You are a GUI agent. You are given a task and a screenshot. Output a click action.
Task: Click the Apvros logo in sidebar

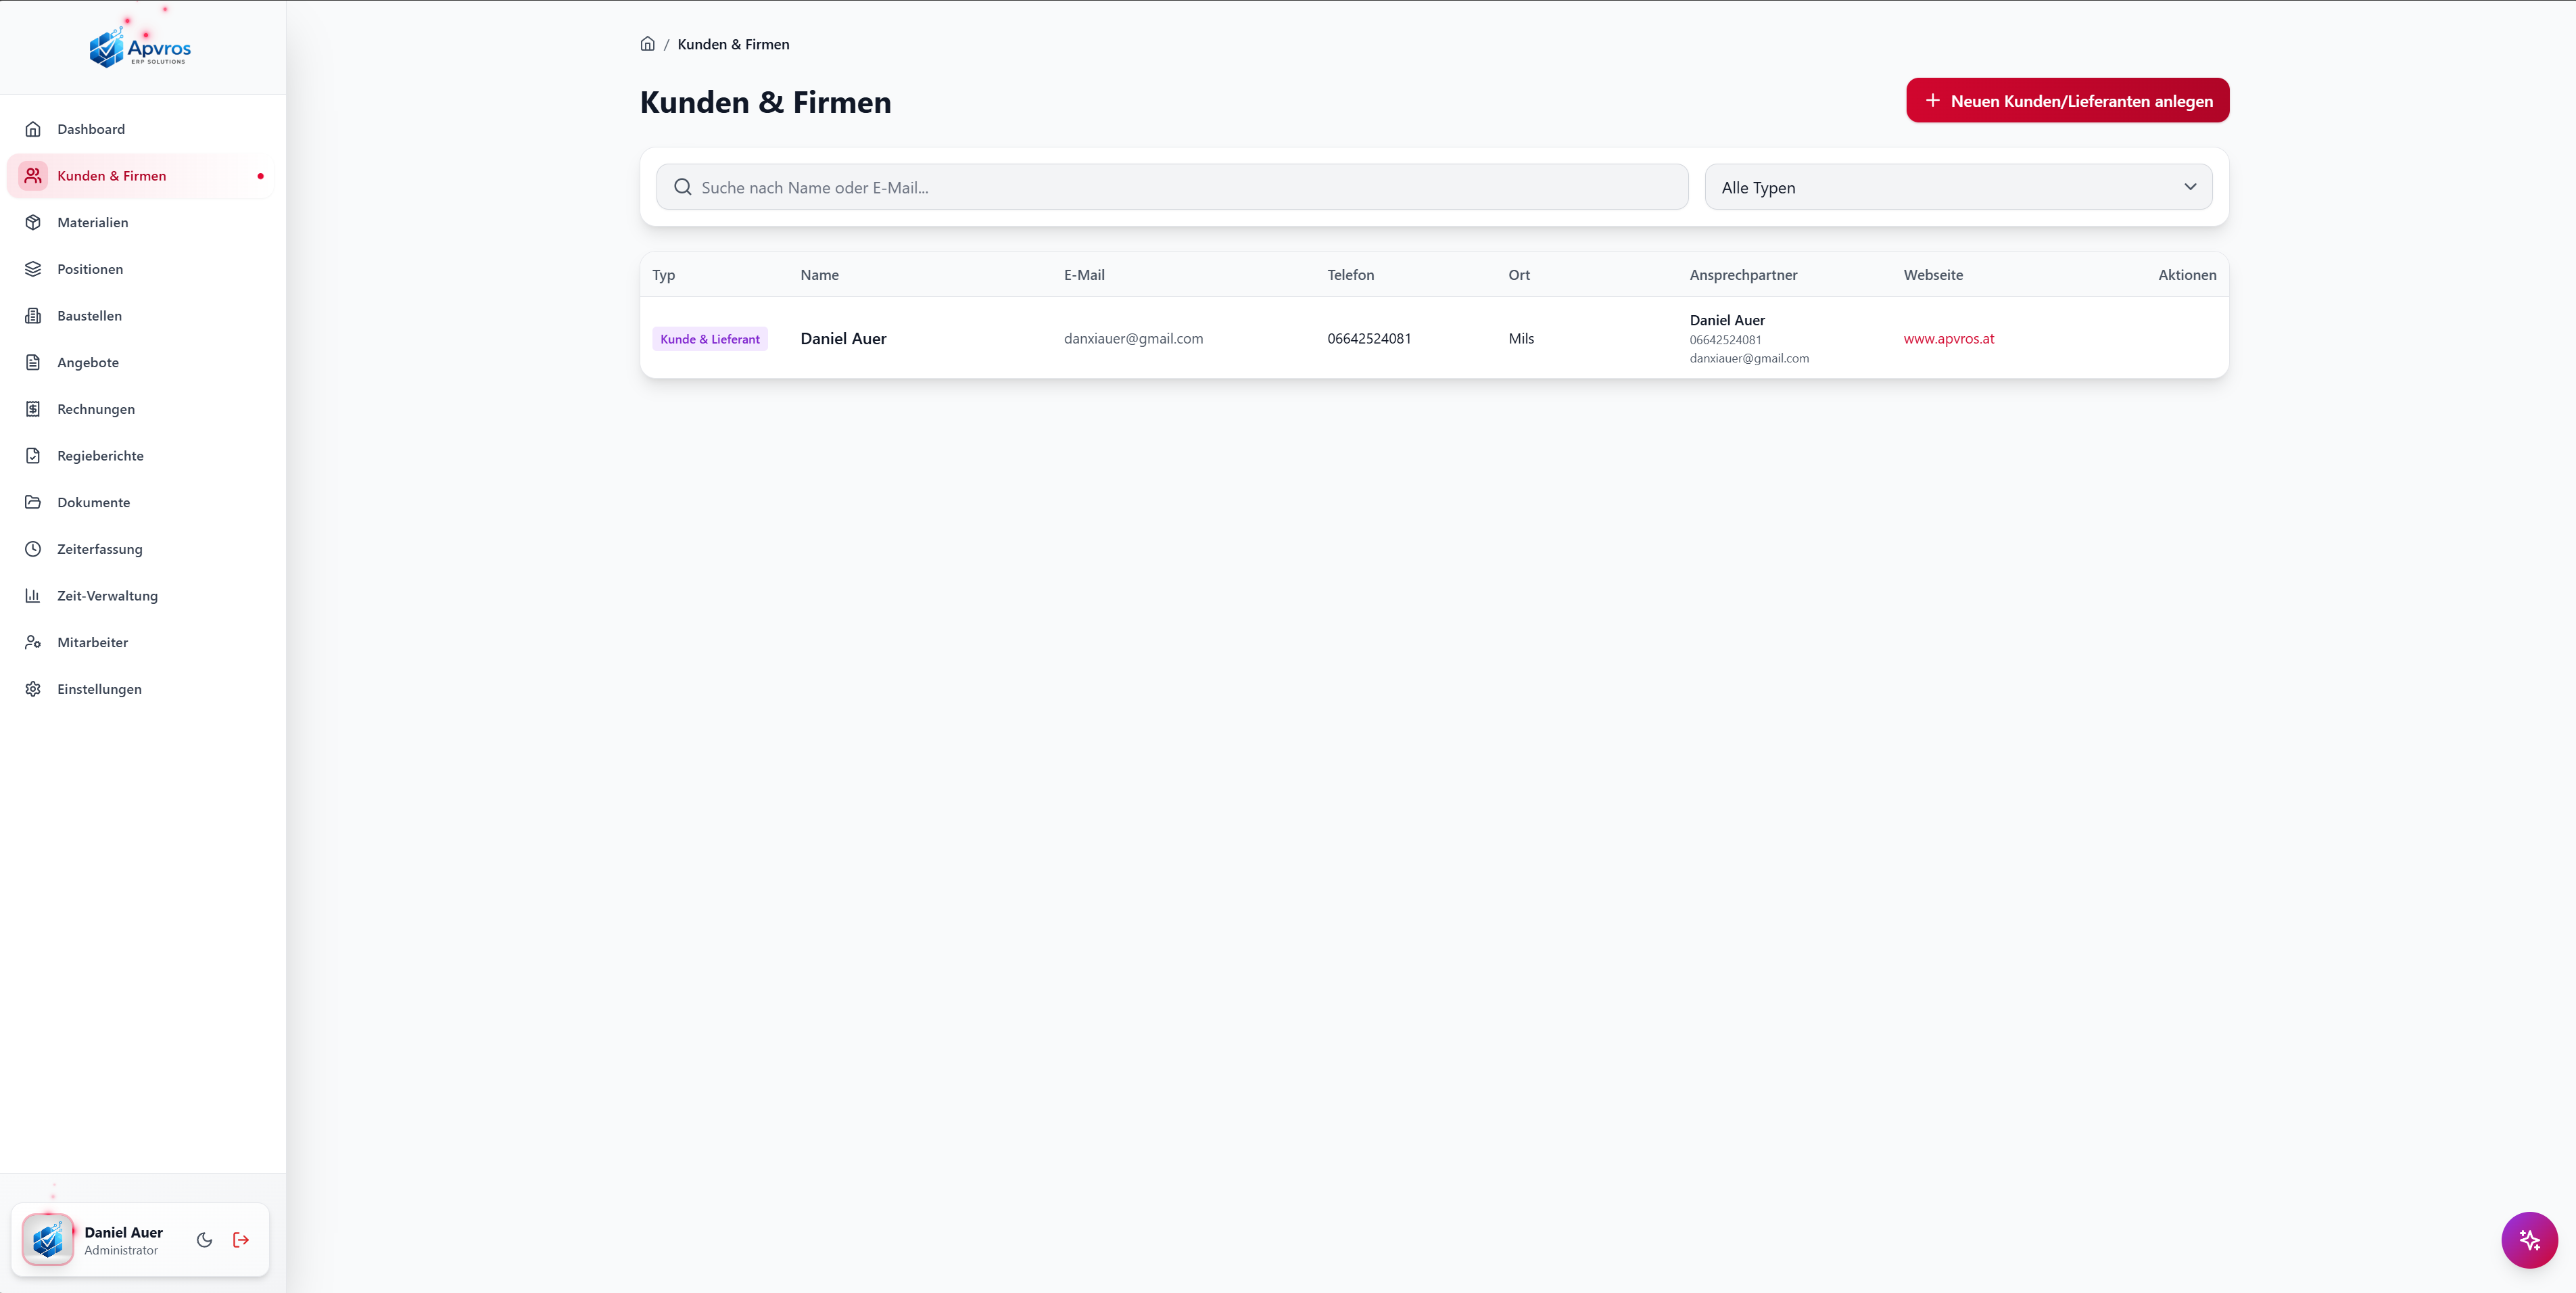click(x=140, y=48)
